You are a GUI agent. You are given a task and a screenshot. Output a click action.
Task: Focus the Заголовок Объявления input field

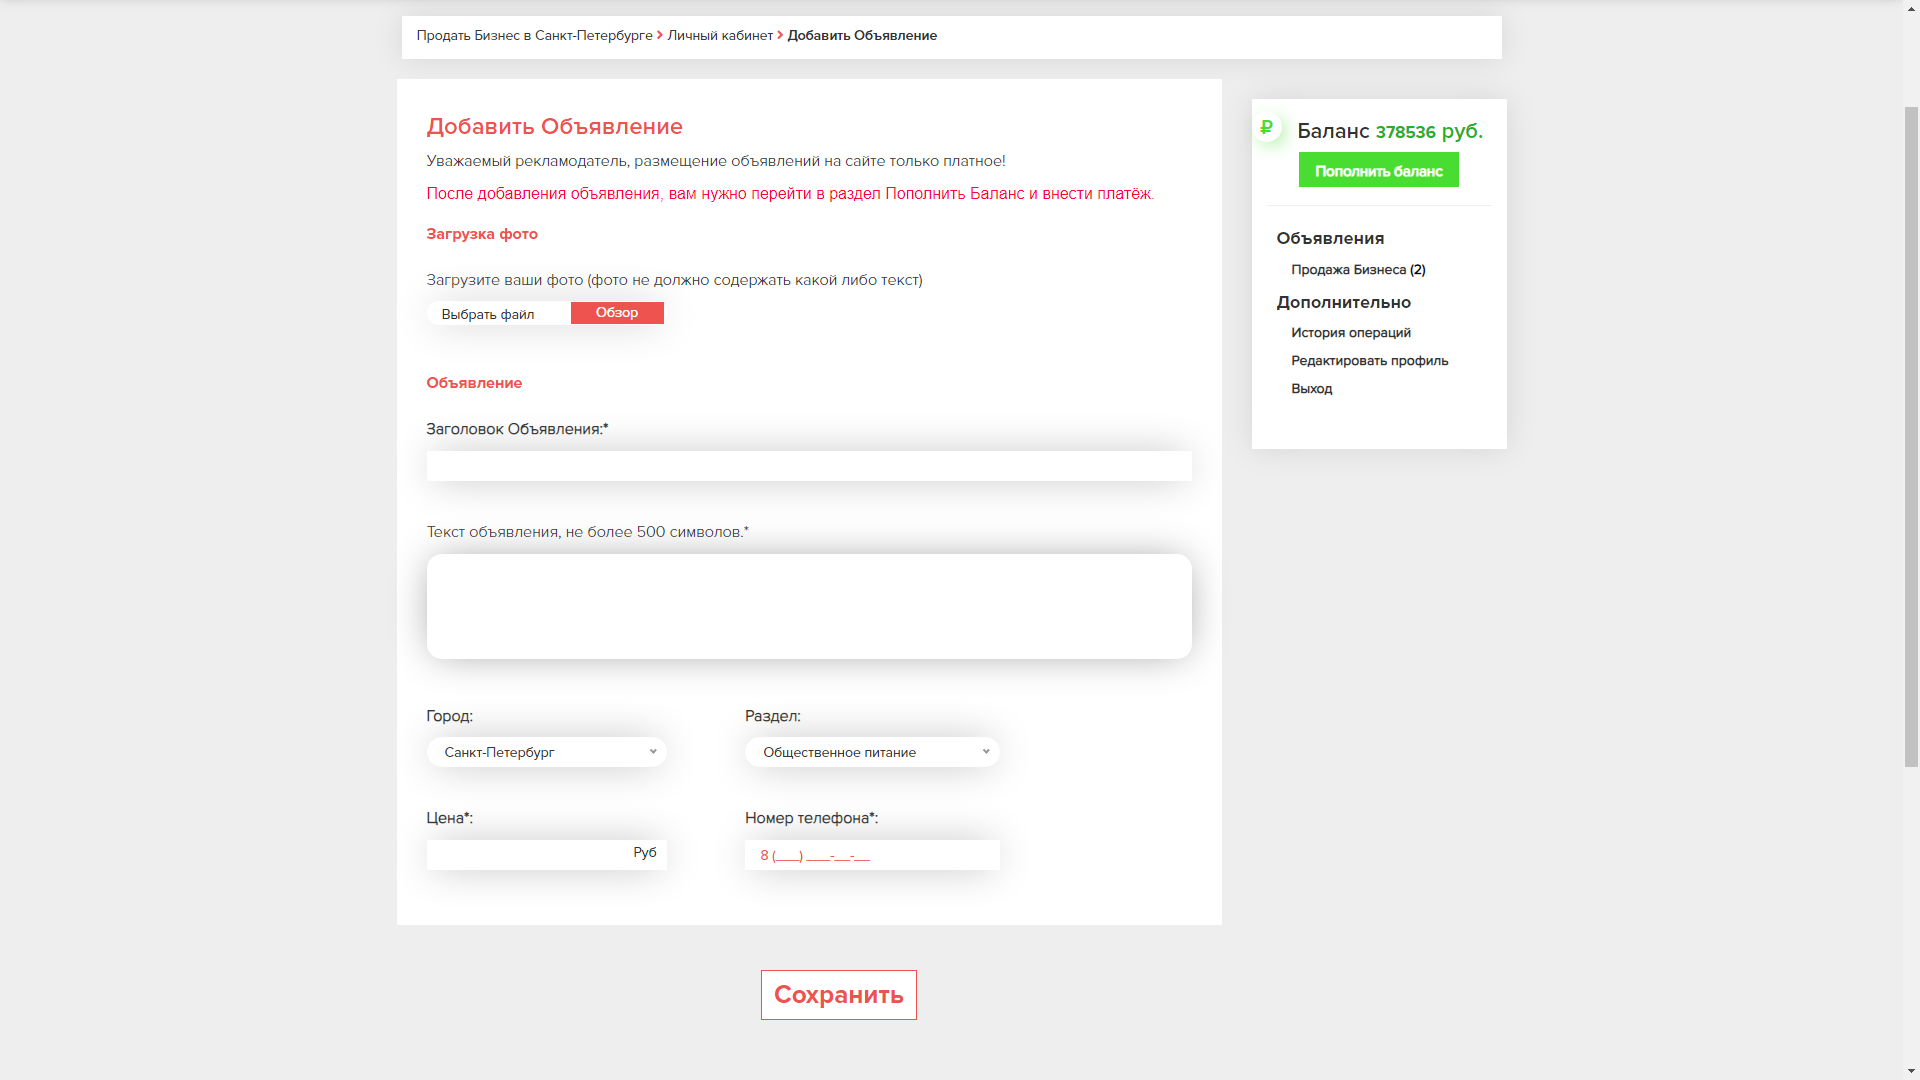[x=808, y=466]
